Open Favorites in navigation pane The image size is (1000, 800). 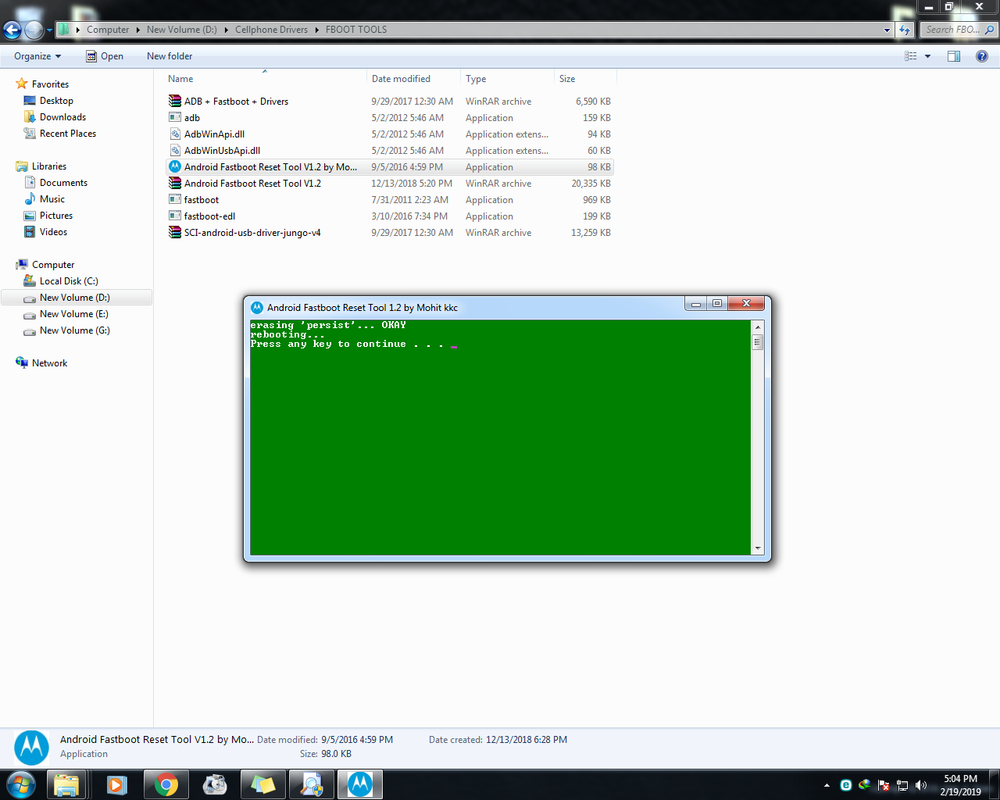coord(50,84)
